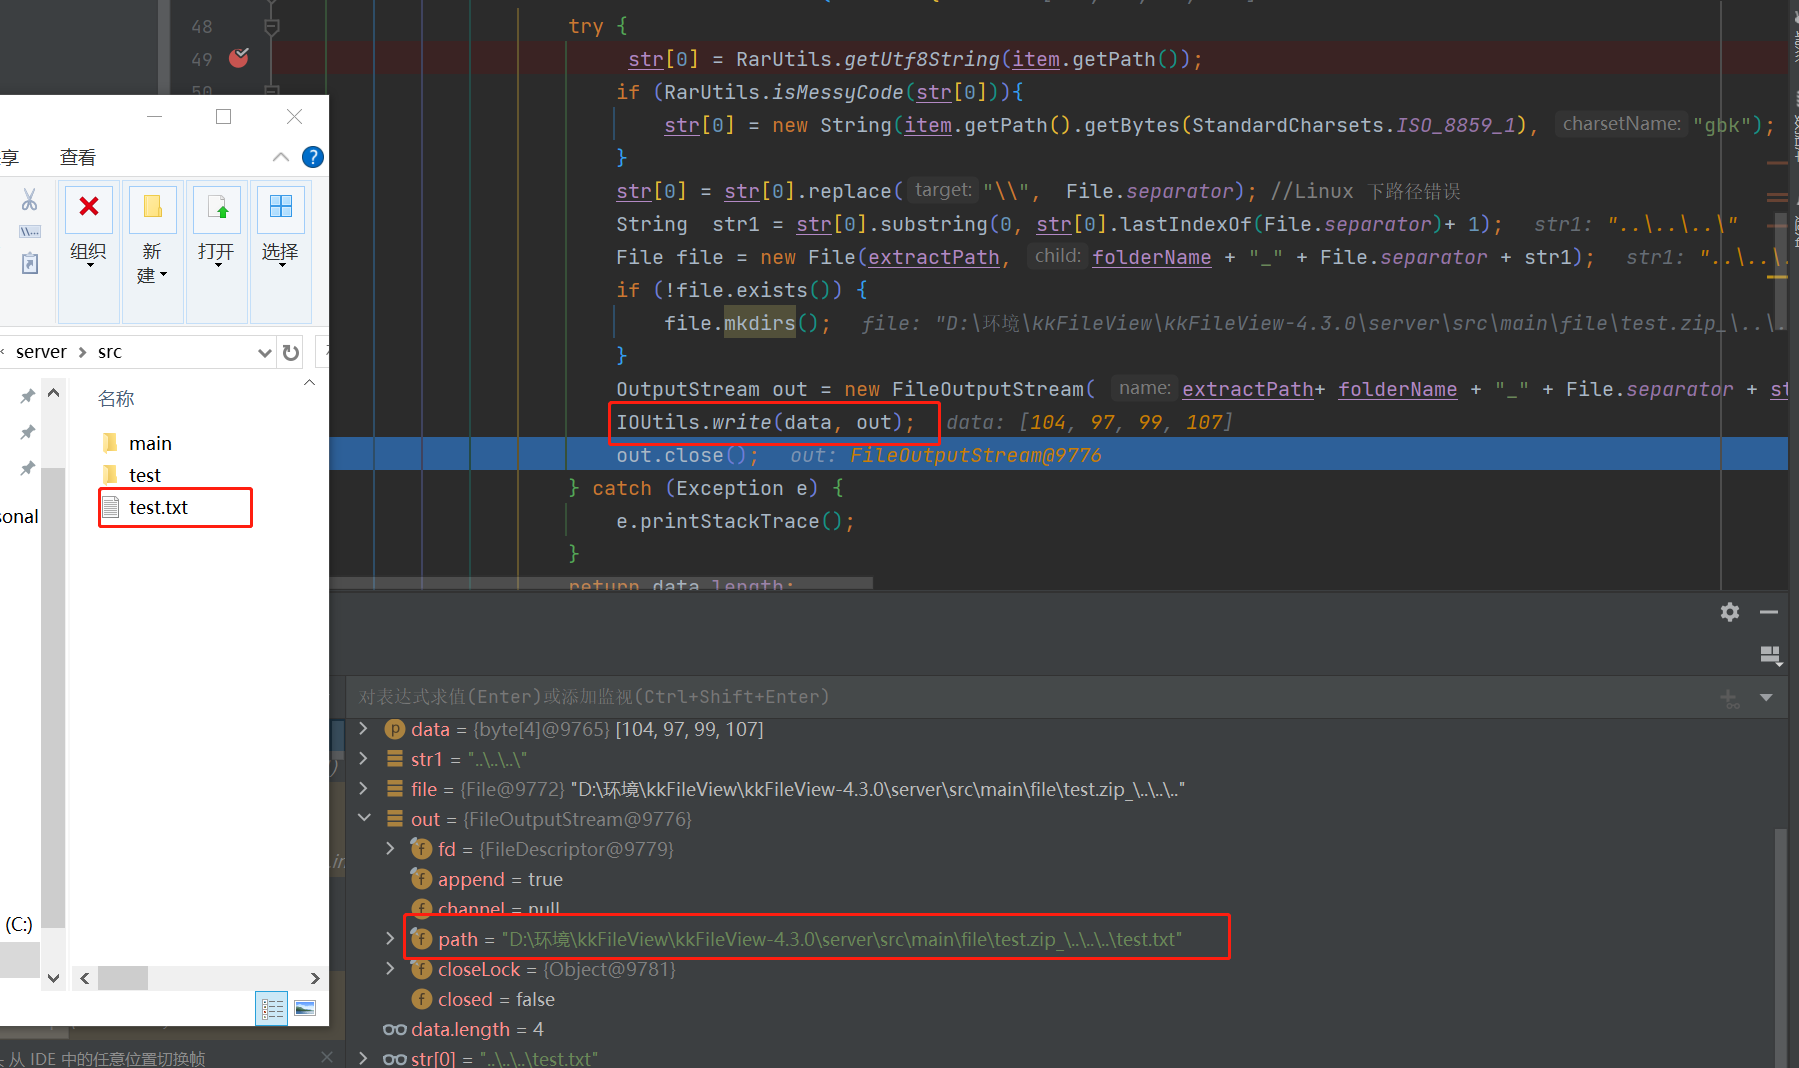This screenshot has height=1068, width=1799.
Task: Expand the path field node
Action: (x=390, y=939)
